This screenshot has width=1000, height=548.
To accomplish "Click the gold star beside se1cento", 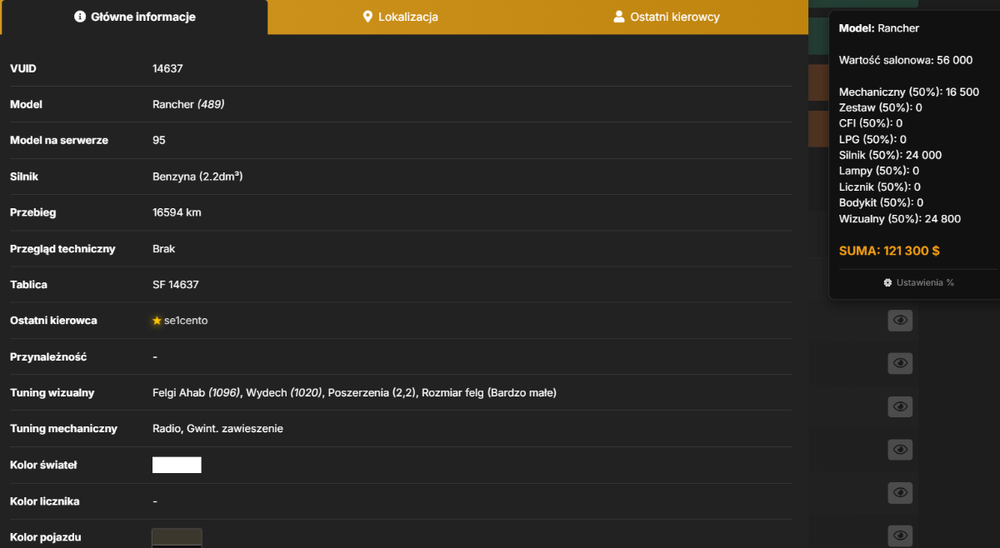I will coord(157,321).
